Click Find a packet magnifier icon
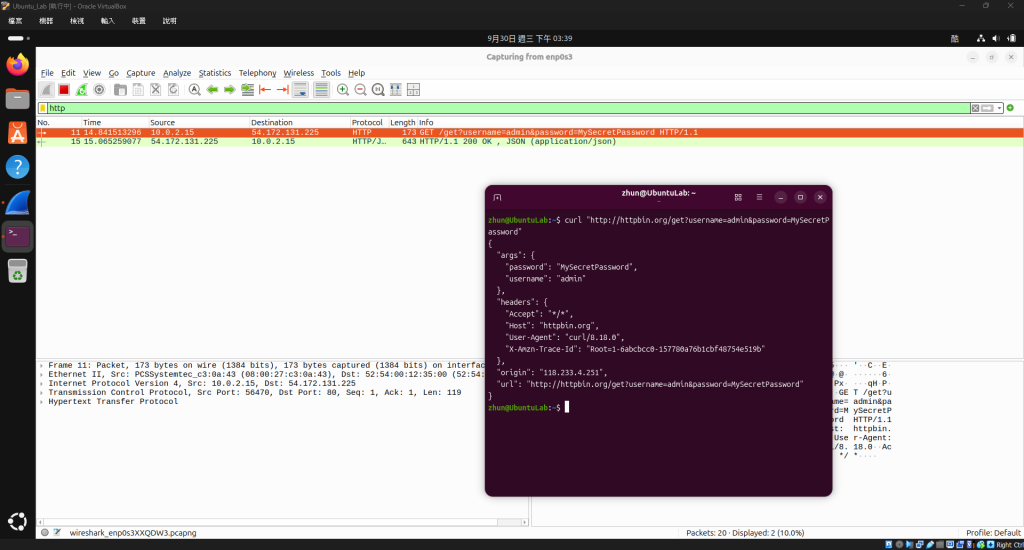 click(195, 90)
